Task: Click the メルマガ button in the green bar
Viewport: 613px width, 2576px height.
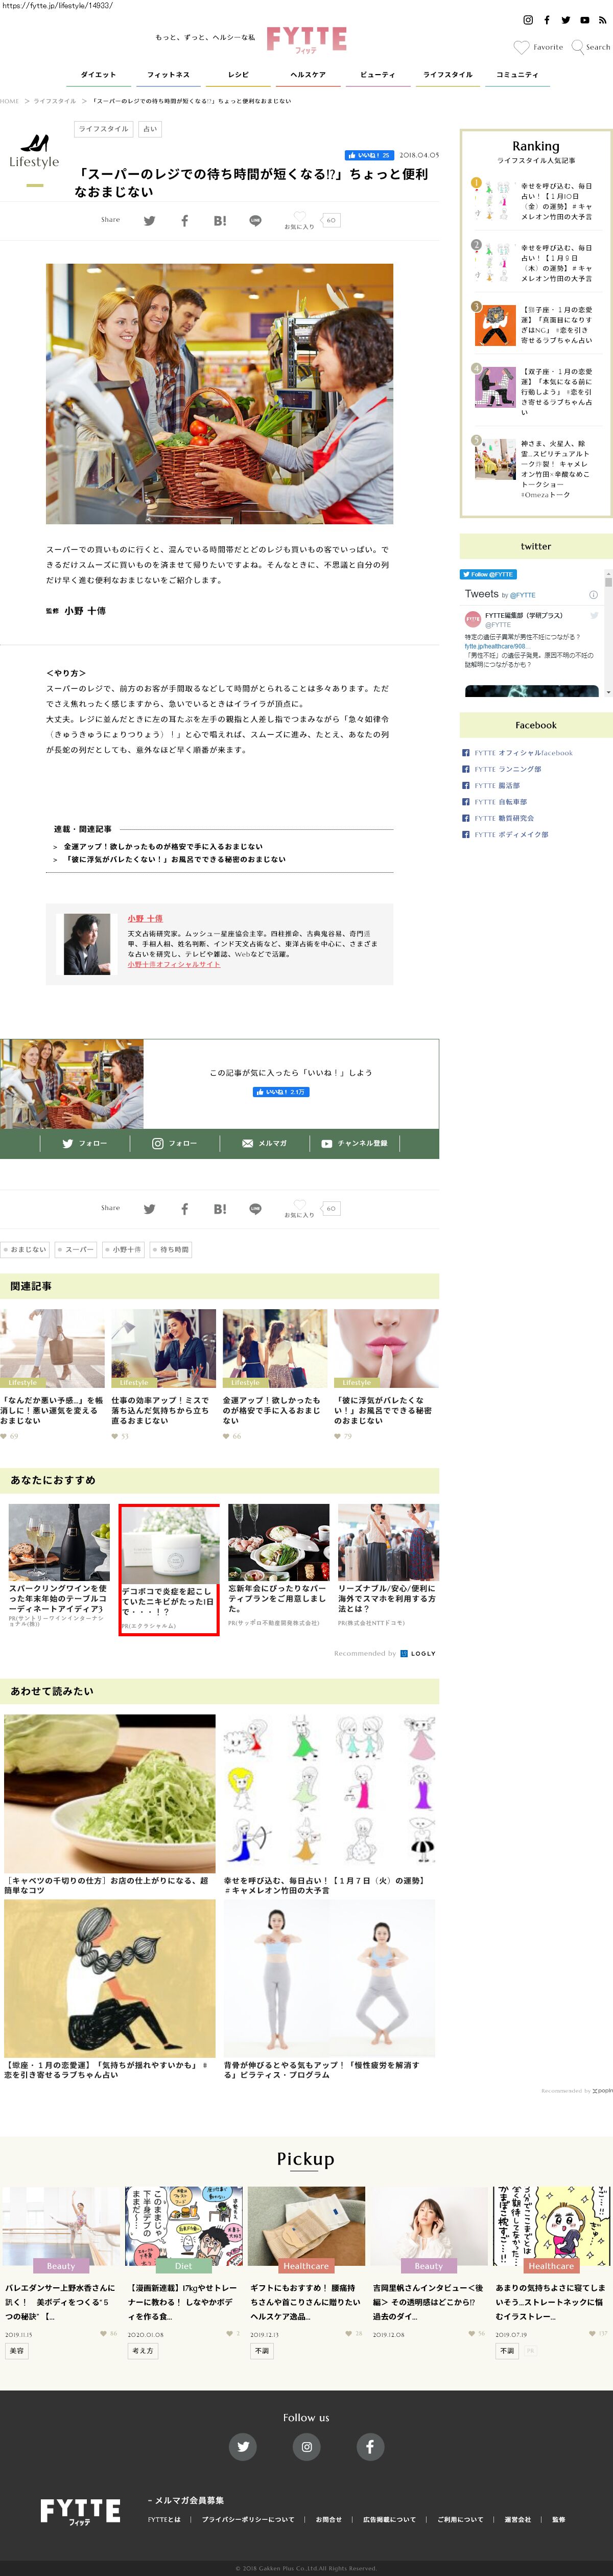Action: [264, 1143]
